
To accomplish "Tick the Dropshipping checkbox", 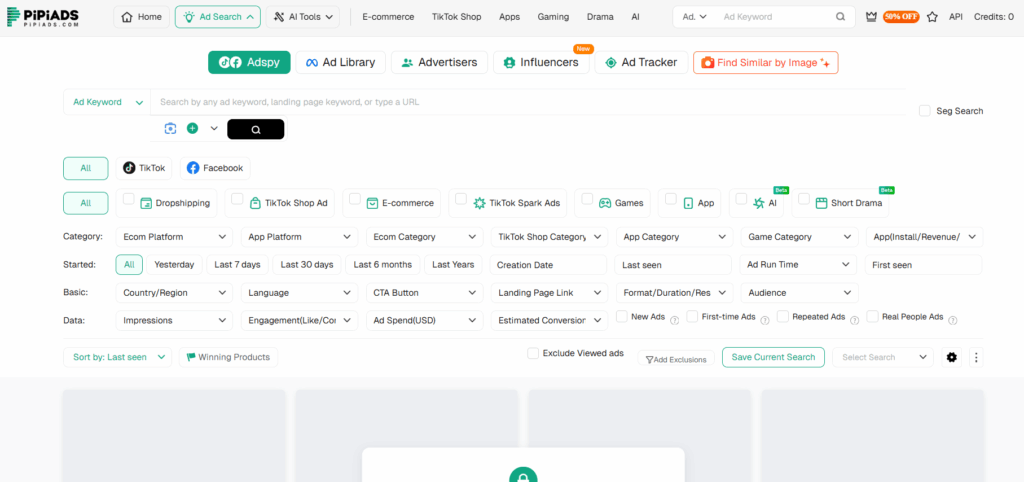I will pyautogui.click(x=128, y=199).
